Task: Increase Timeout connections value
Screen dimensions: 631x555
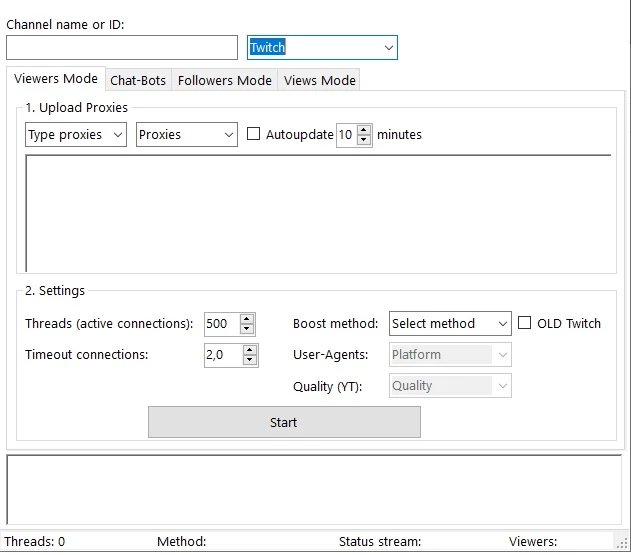Action: [x=249, y=350]
